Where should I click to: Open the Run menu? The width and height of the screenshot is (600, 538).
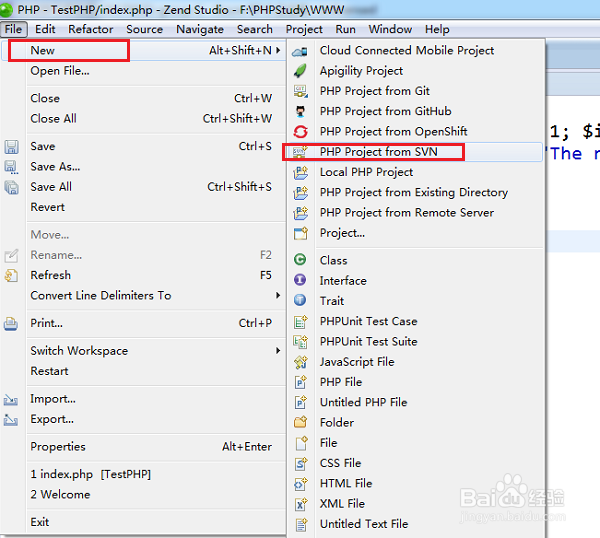tap(346, 29)
